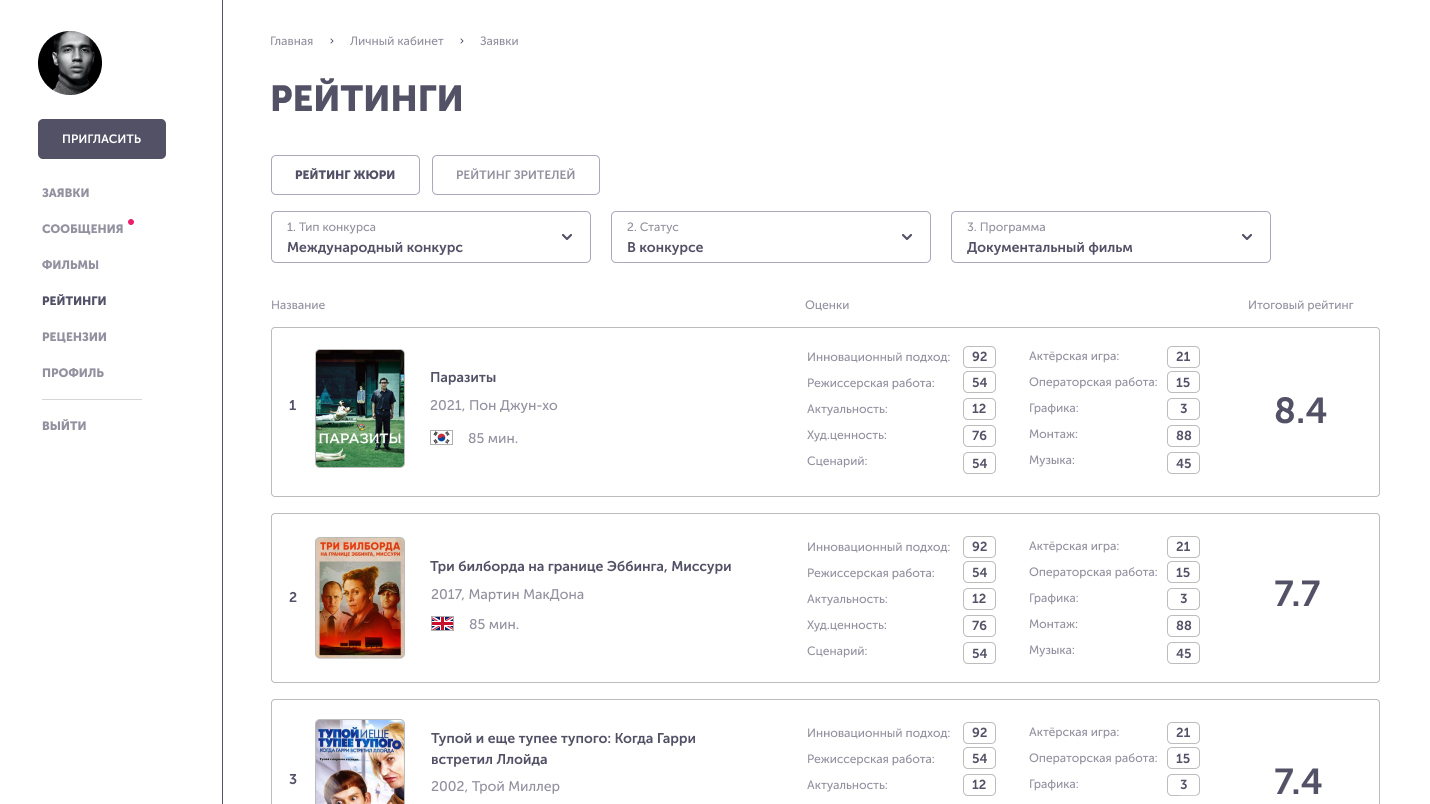Screen dimensions: 1430x804
Task: Click Паразиты Музыка score 45
Action: (x=1183, y=463)
